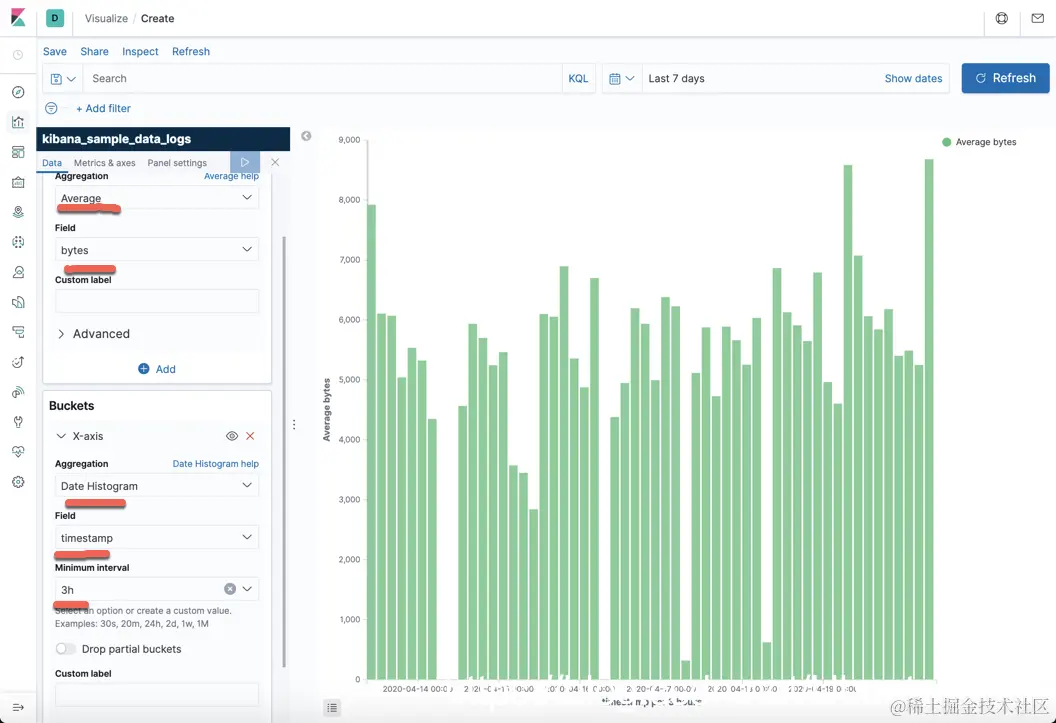Viewport: 1056px width, 723px height.
Task: Discard changes with the X icon
Action: tap(275, 162)
